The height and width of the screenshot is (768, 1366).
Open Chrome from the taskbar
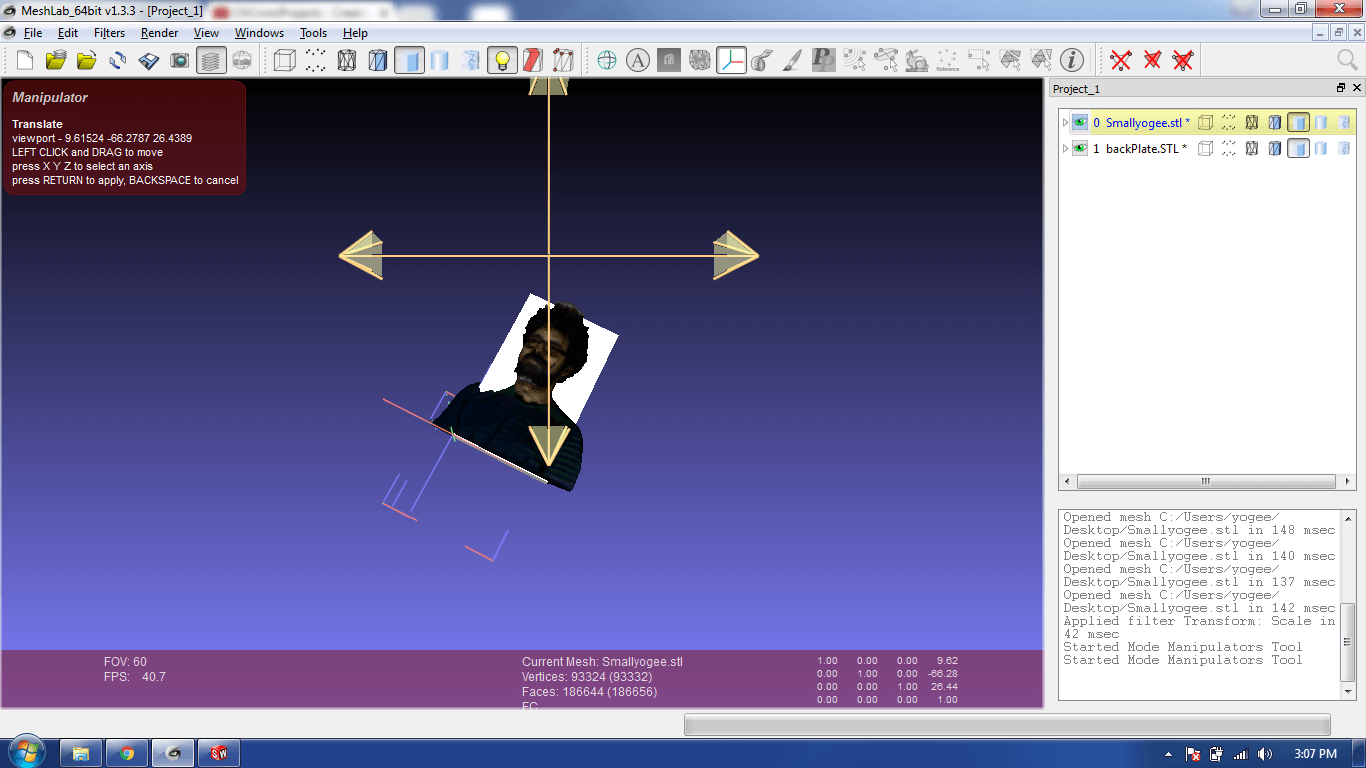click(x=127, y=753)
